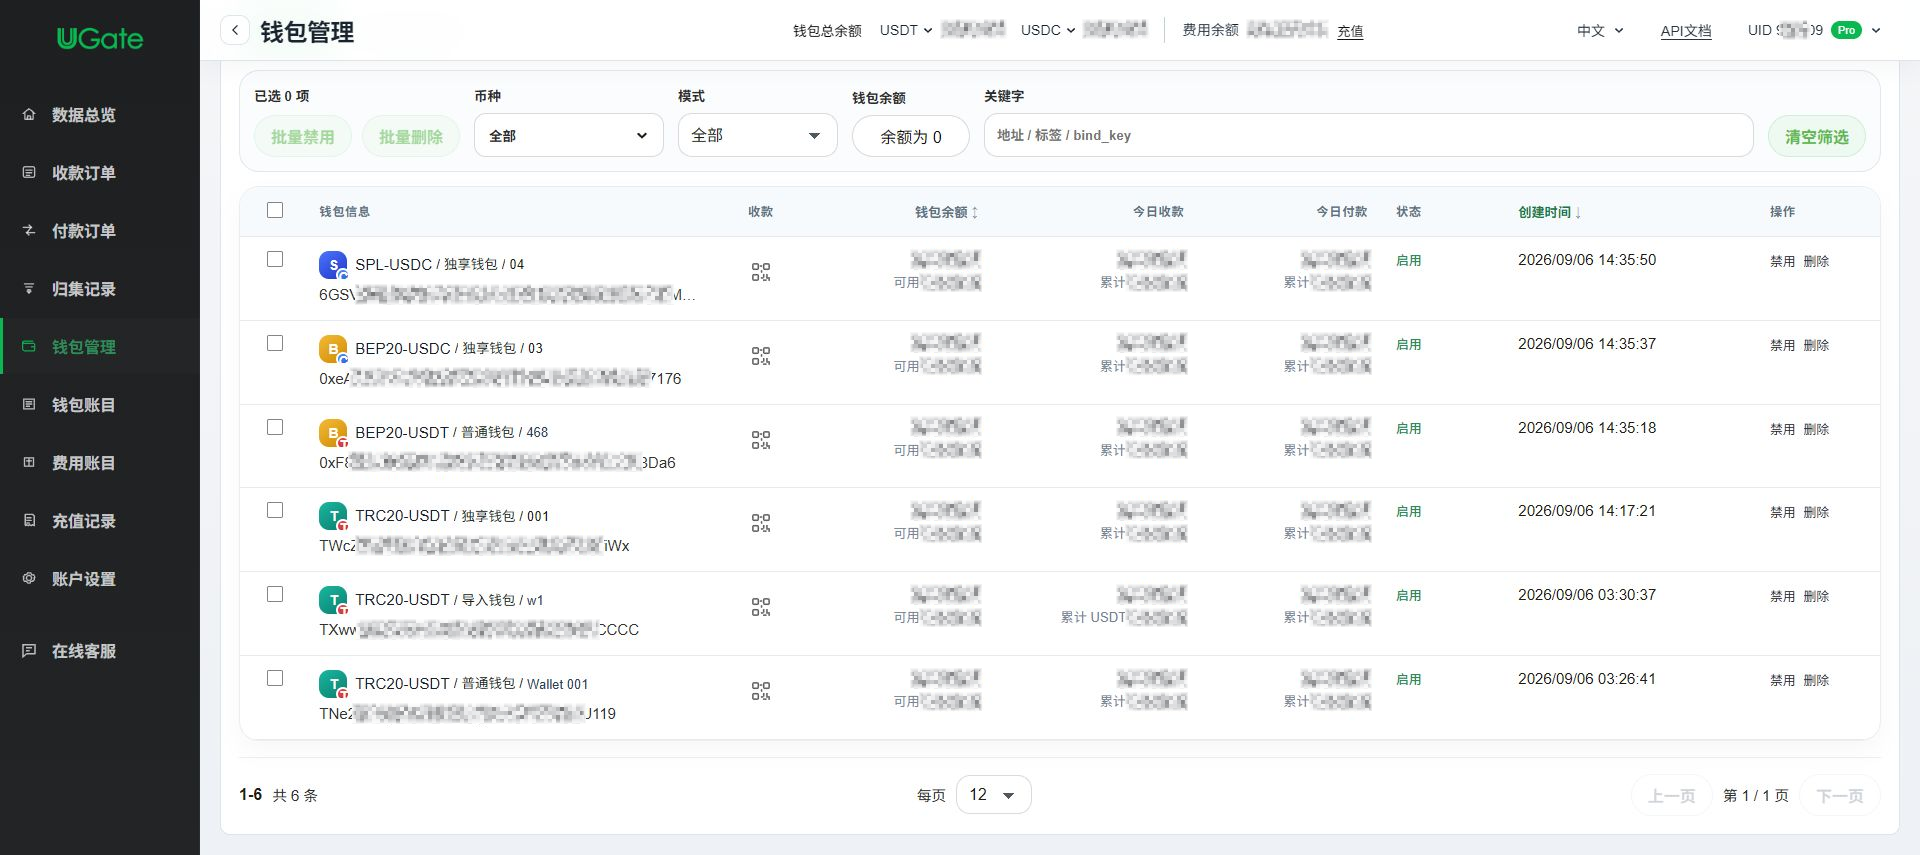Click the BEP20-USDC coin icon for wallet 03

click(333, 349)
